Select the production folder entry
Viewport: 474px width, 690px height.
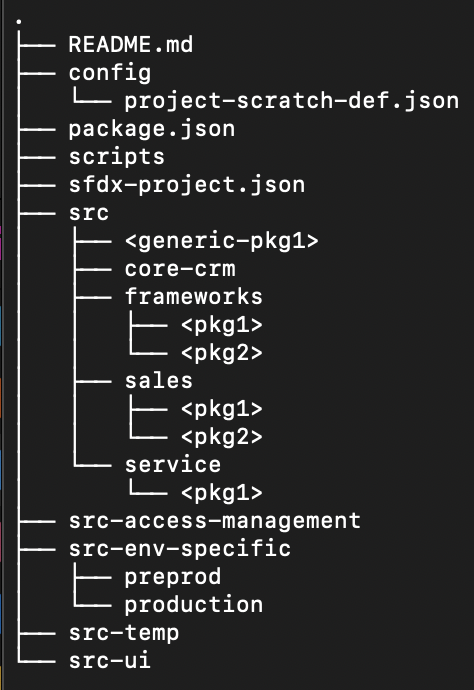[x=194, y=605]
